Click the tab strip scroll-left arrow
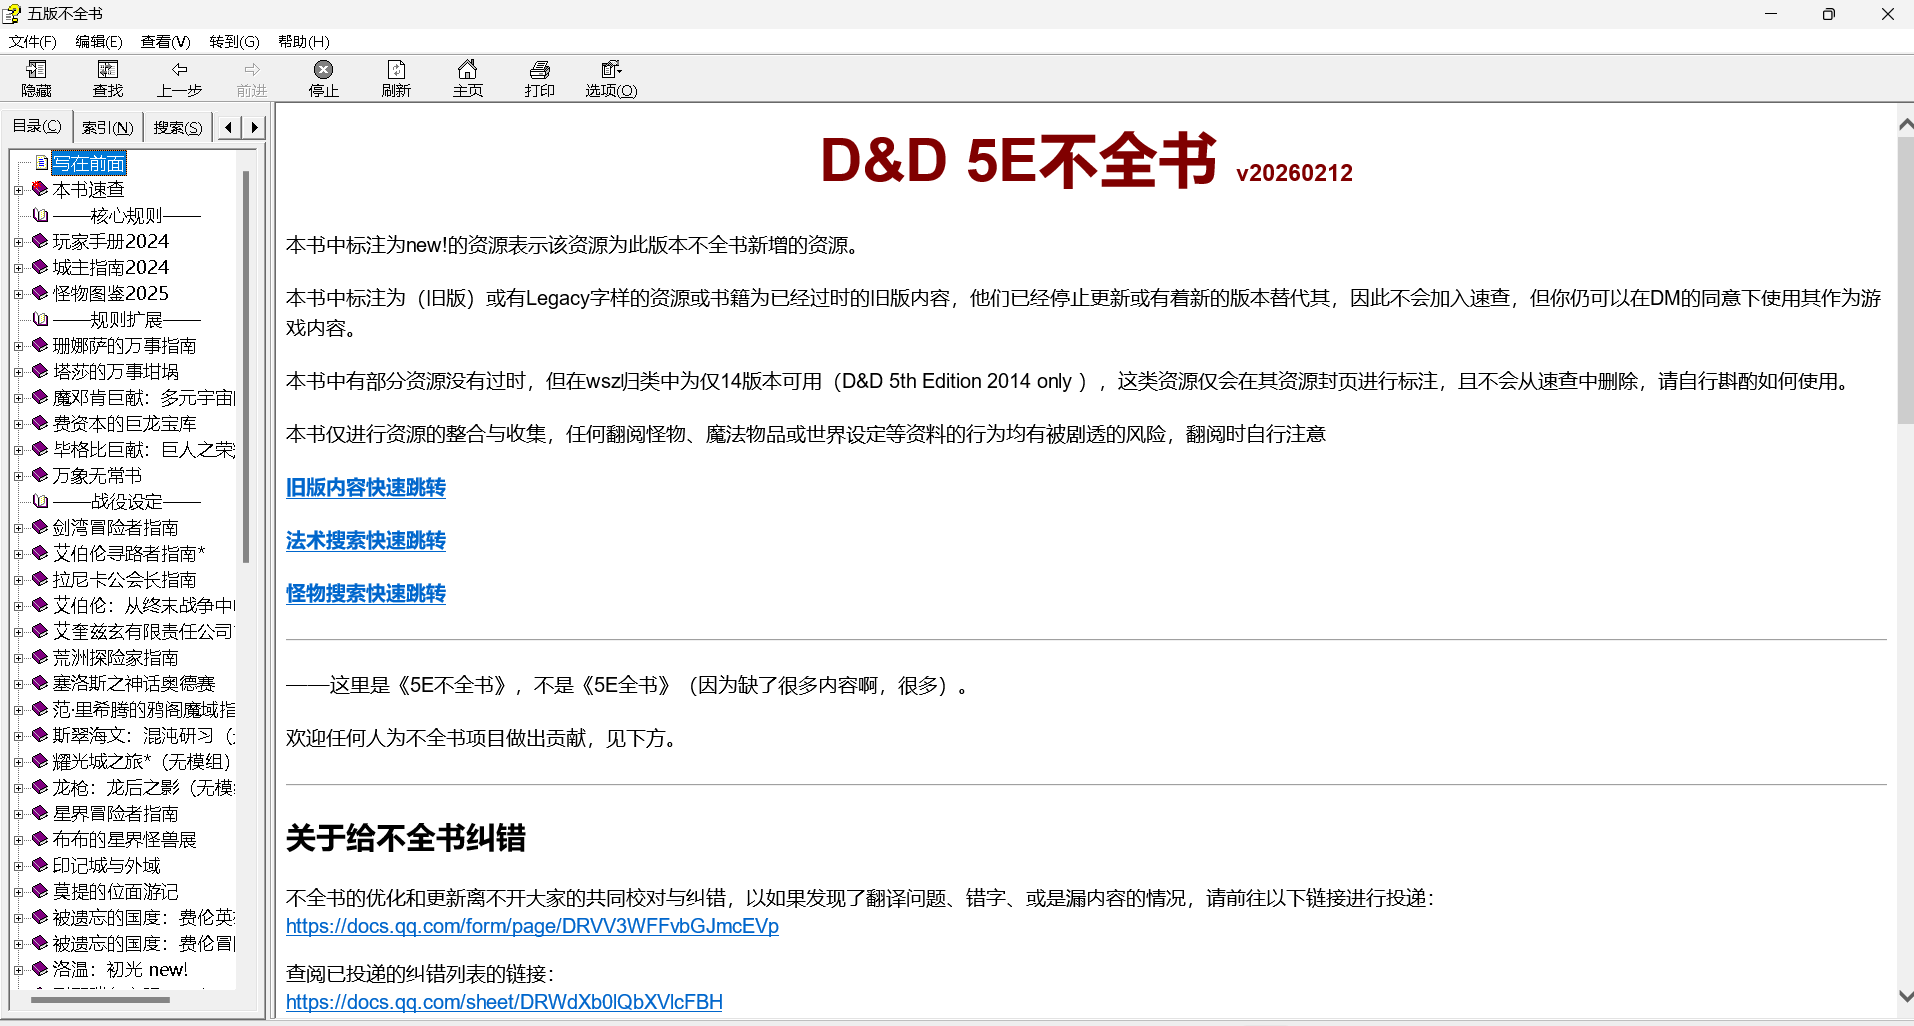 [x=229, y=127]
